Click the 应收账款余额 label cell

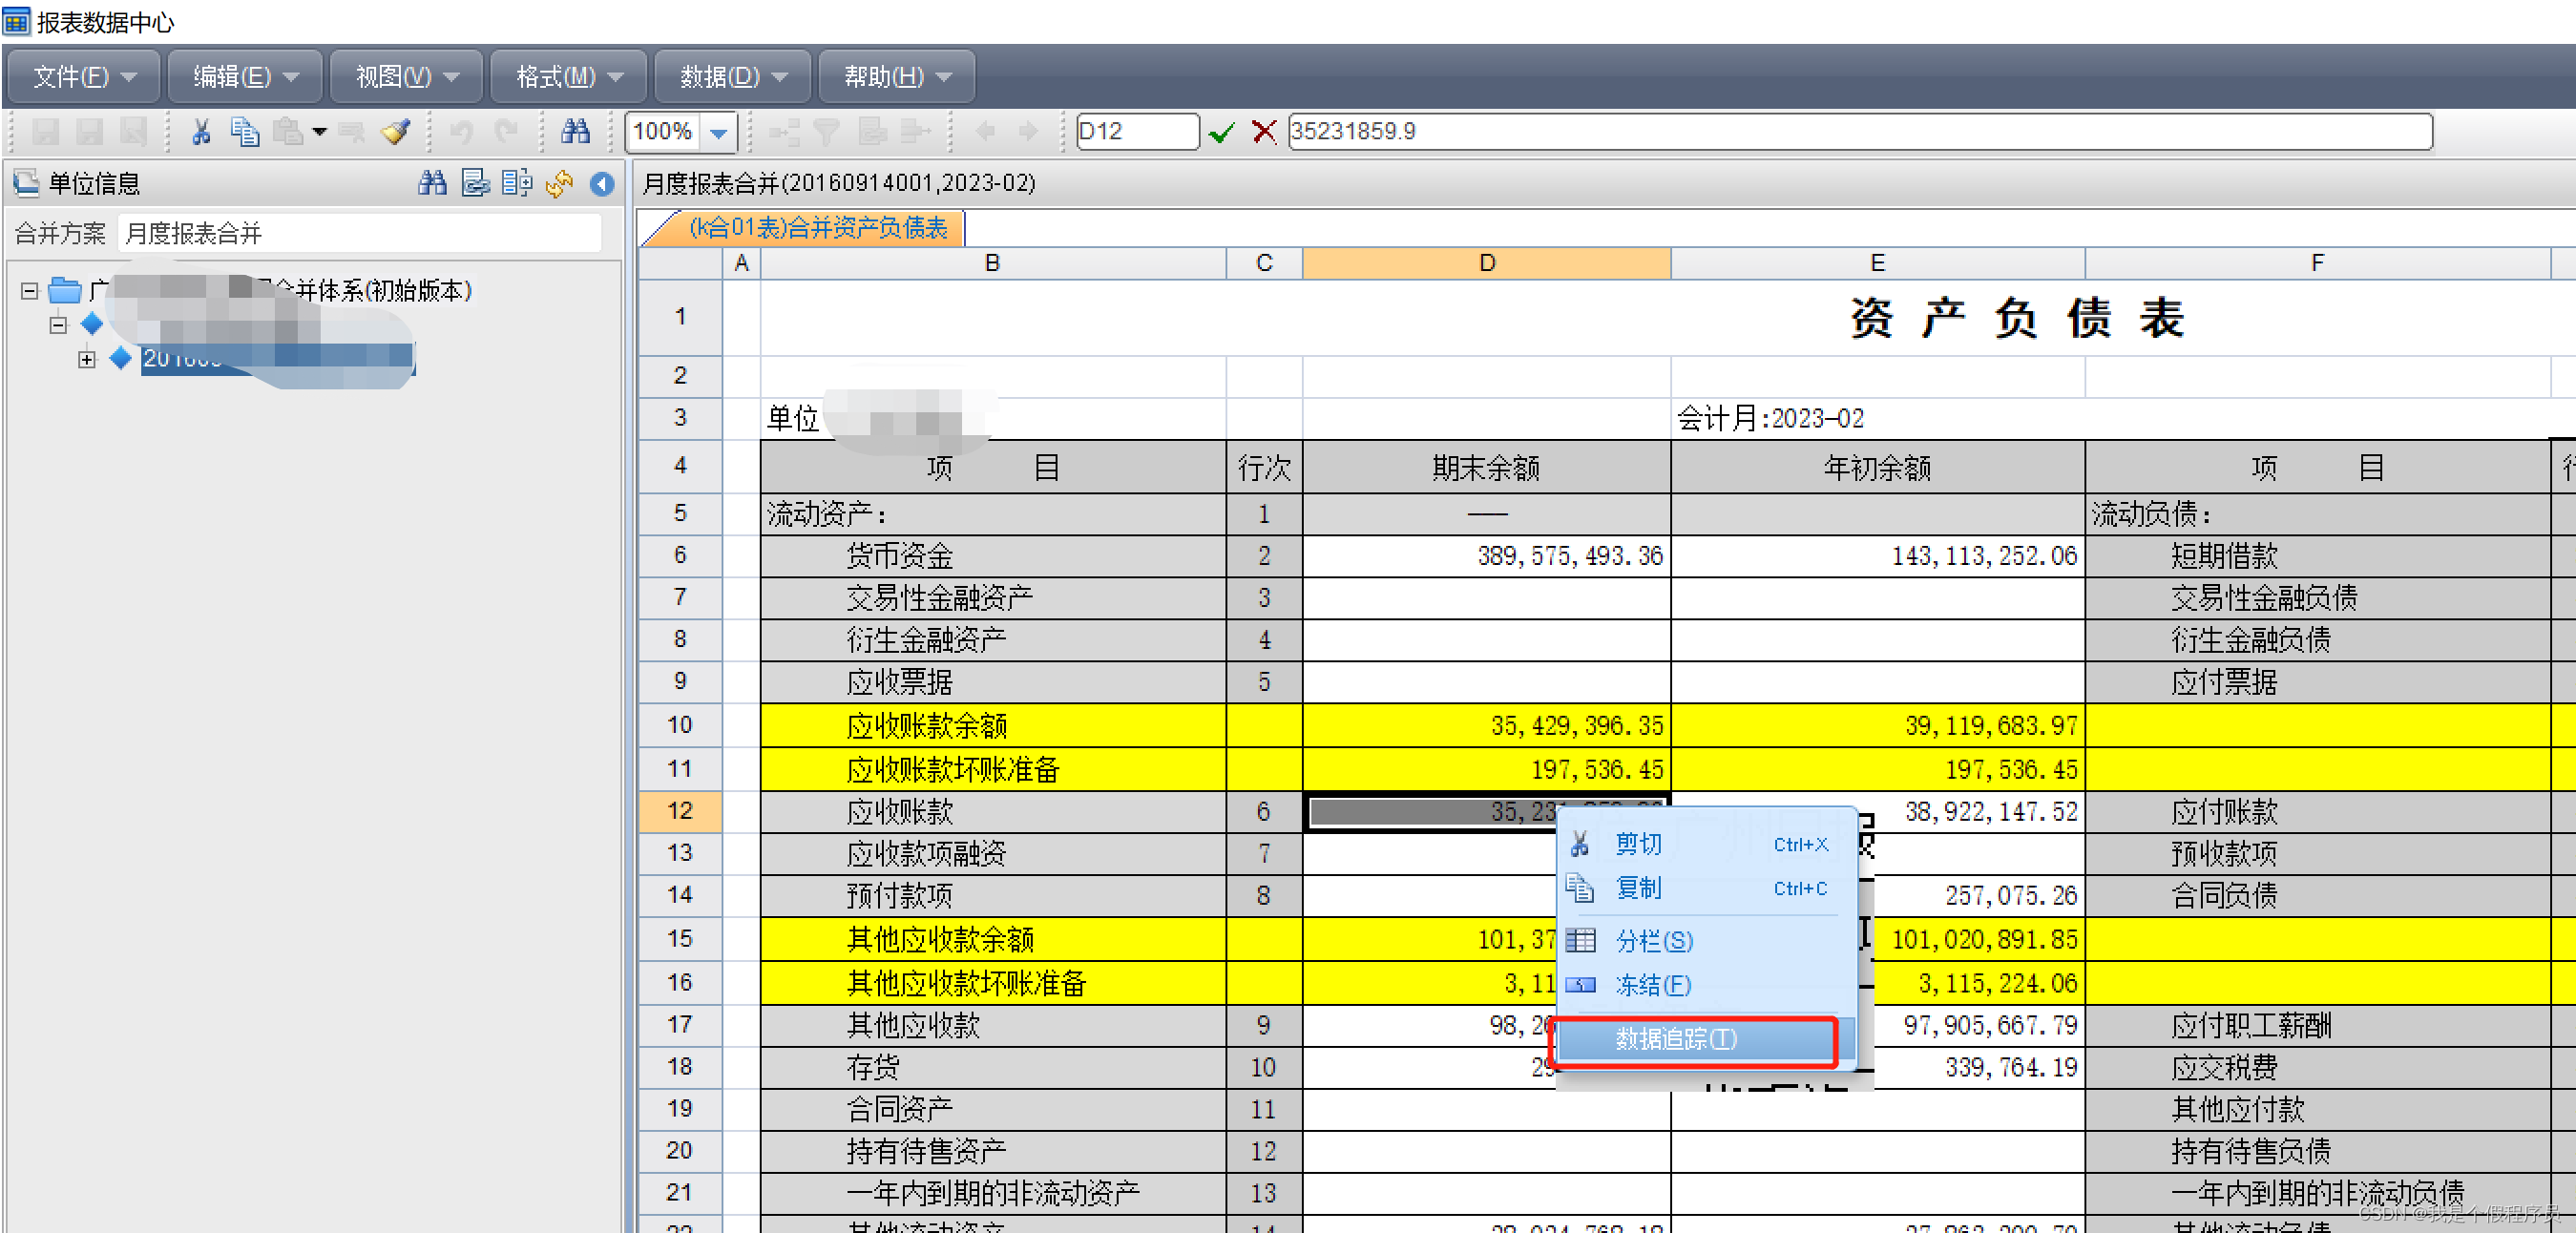(x=993, y=726)
